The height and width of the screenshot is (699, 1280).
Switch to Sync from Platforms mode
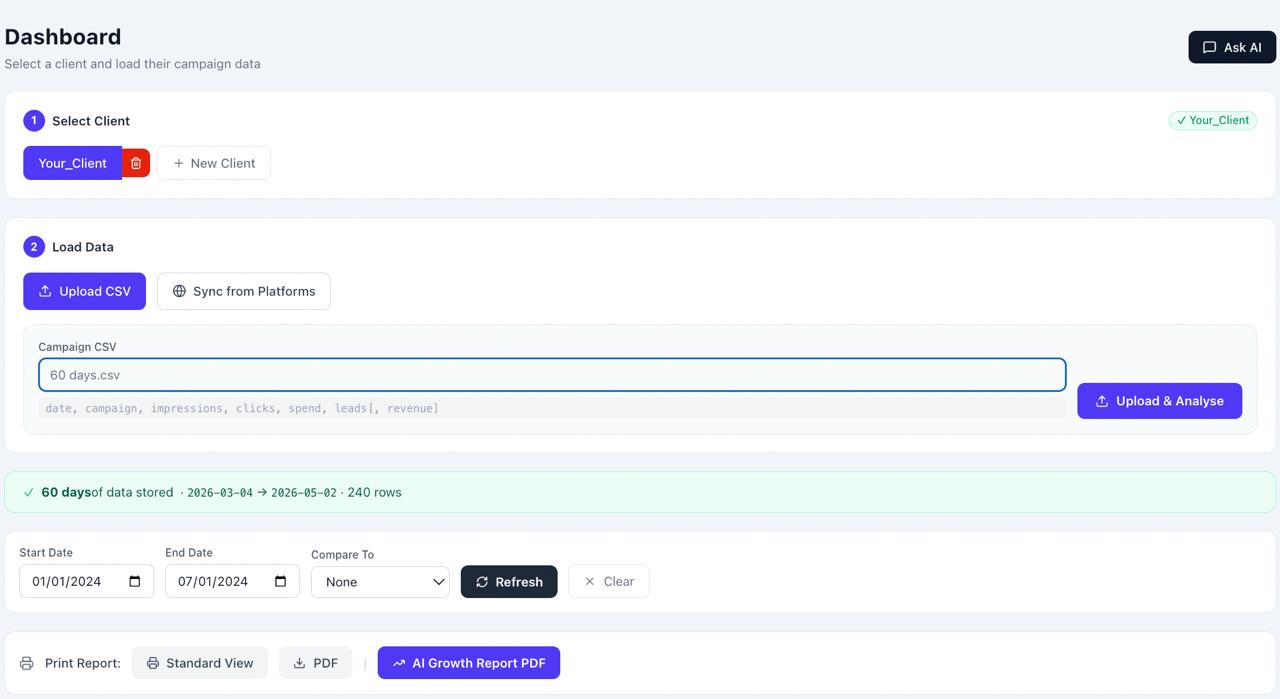(x=244, y=291)
